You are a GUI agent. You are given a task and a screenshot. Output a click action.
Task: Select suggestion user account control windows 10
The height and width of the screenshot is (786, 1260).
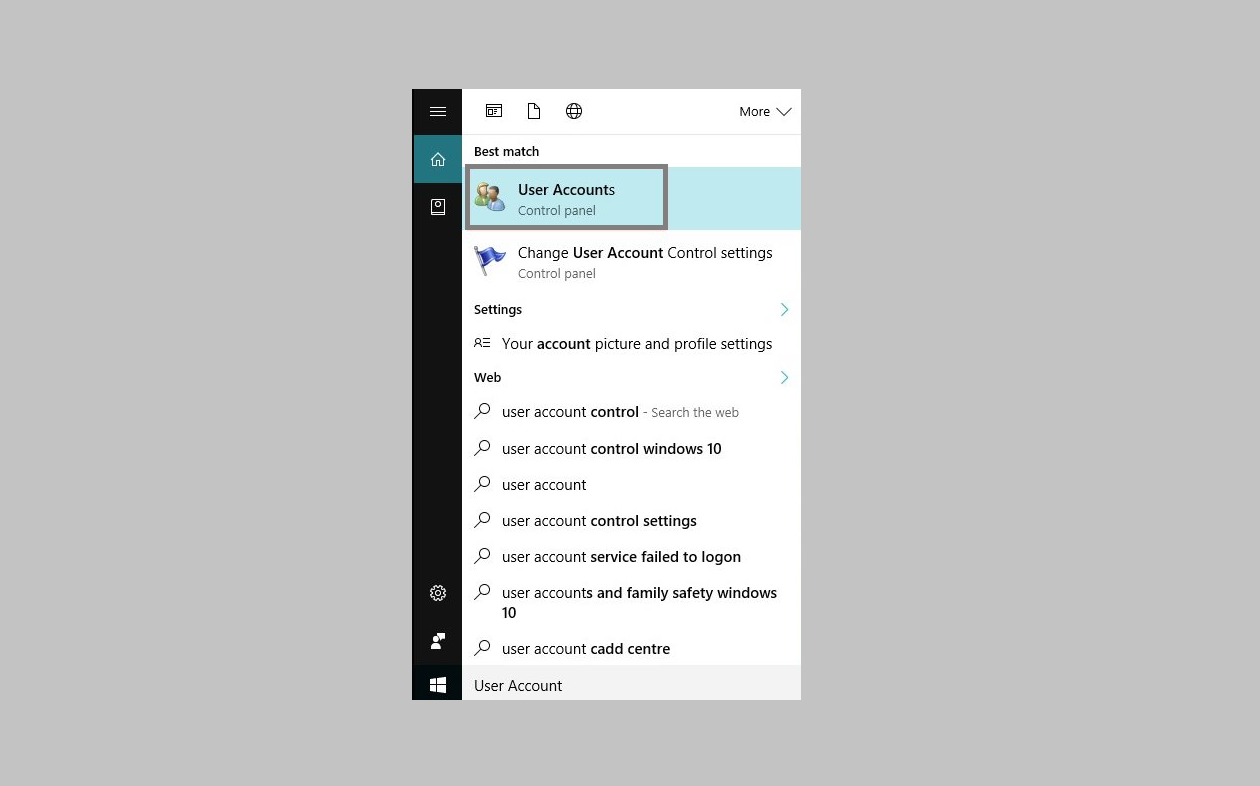631,448
